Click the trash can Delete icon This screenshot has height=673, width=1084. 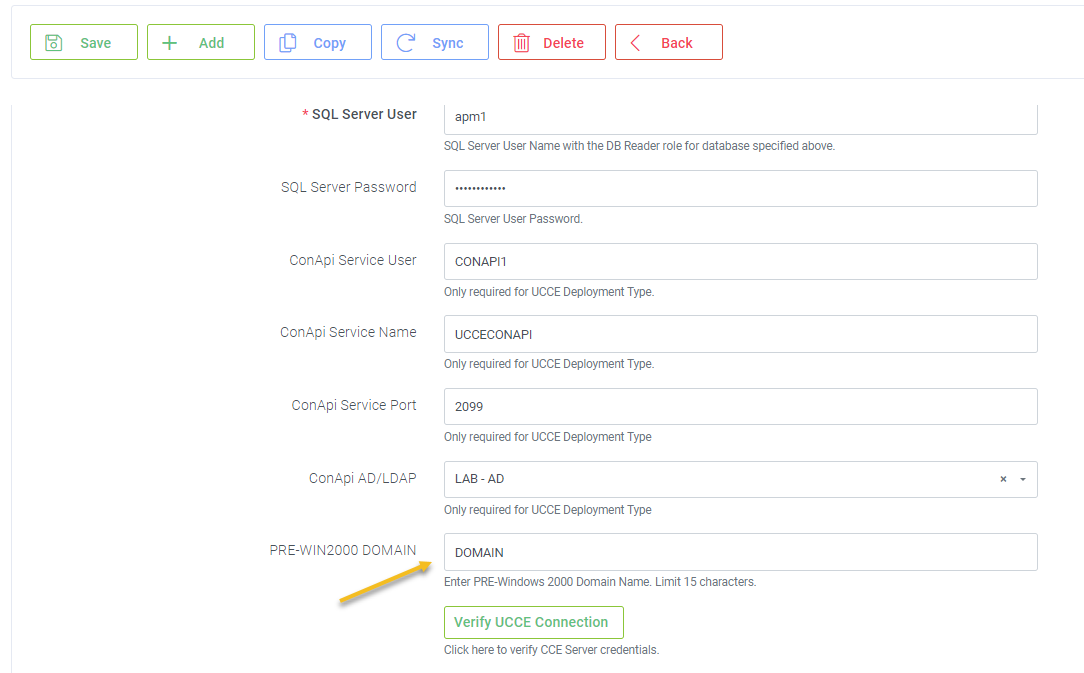pyautogui.click(x=521, y=43)
